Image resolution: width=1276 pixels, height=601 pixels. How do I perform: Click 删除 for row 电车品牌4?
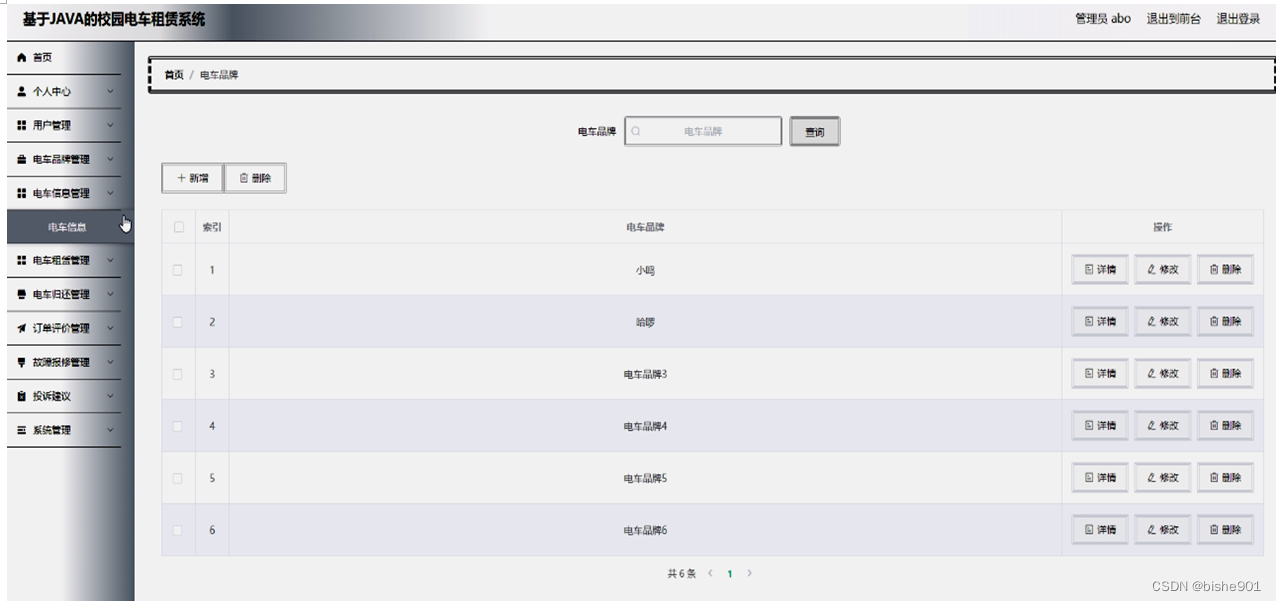(1225, 425)
